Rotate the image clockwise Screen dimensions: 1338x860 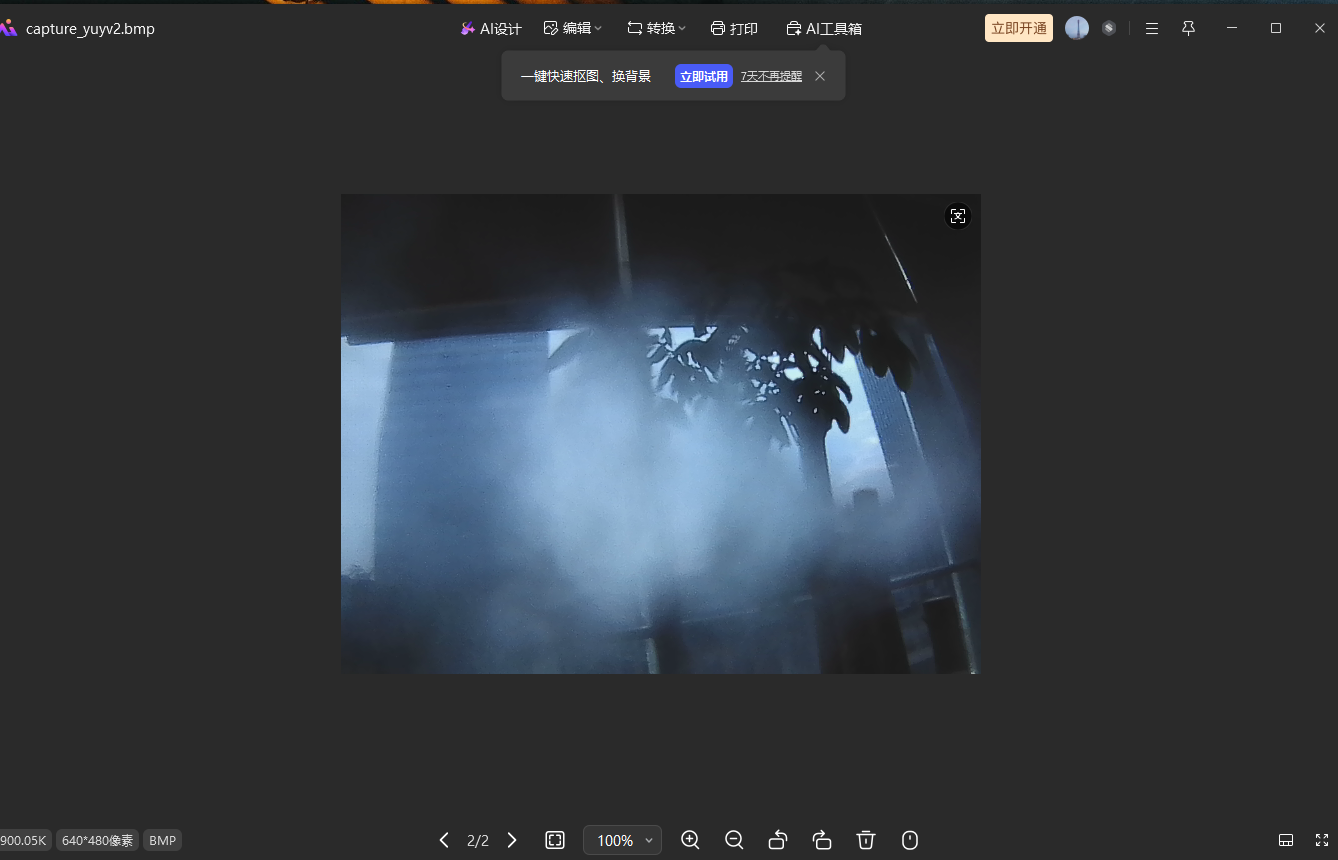pyautogui.click(x=822, y=840)
